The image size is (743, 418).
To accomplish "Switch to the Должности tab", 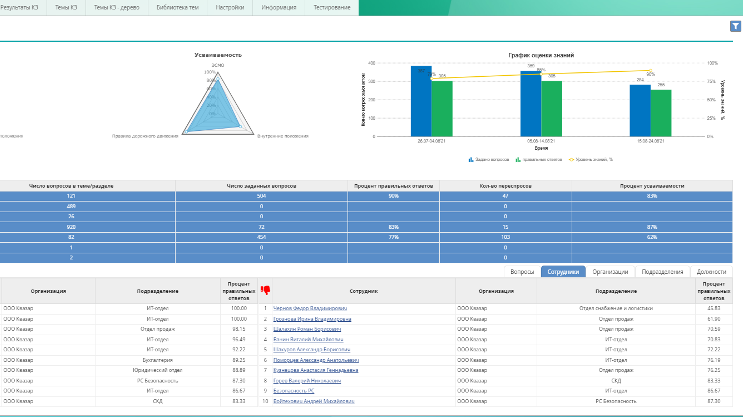I will click(712, 271).
